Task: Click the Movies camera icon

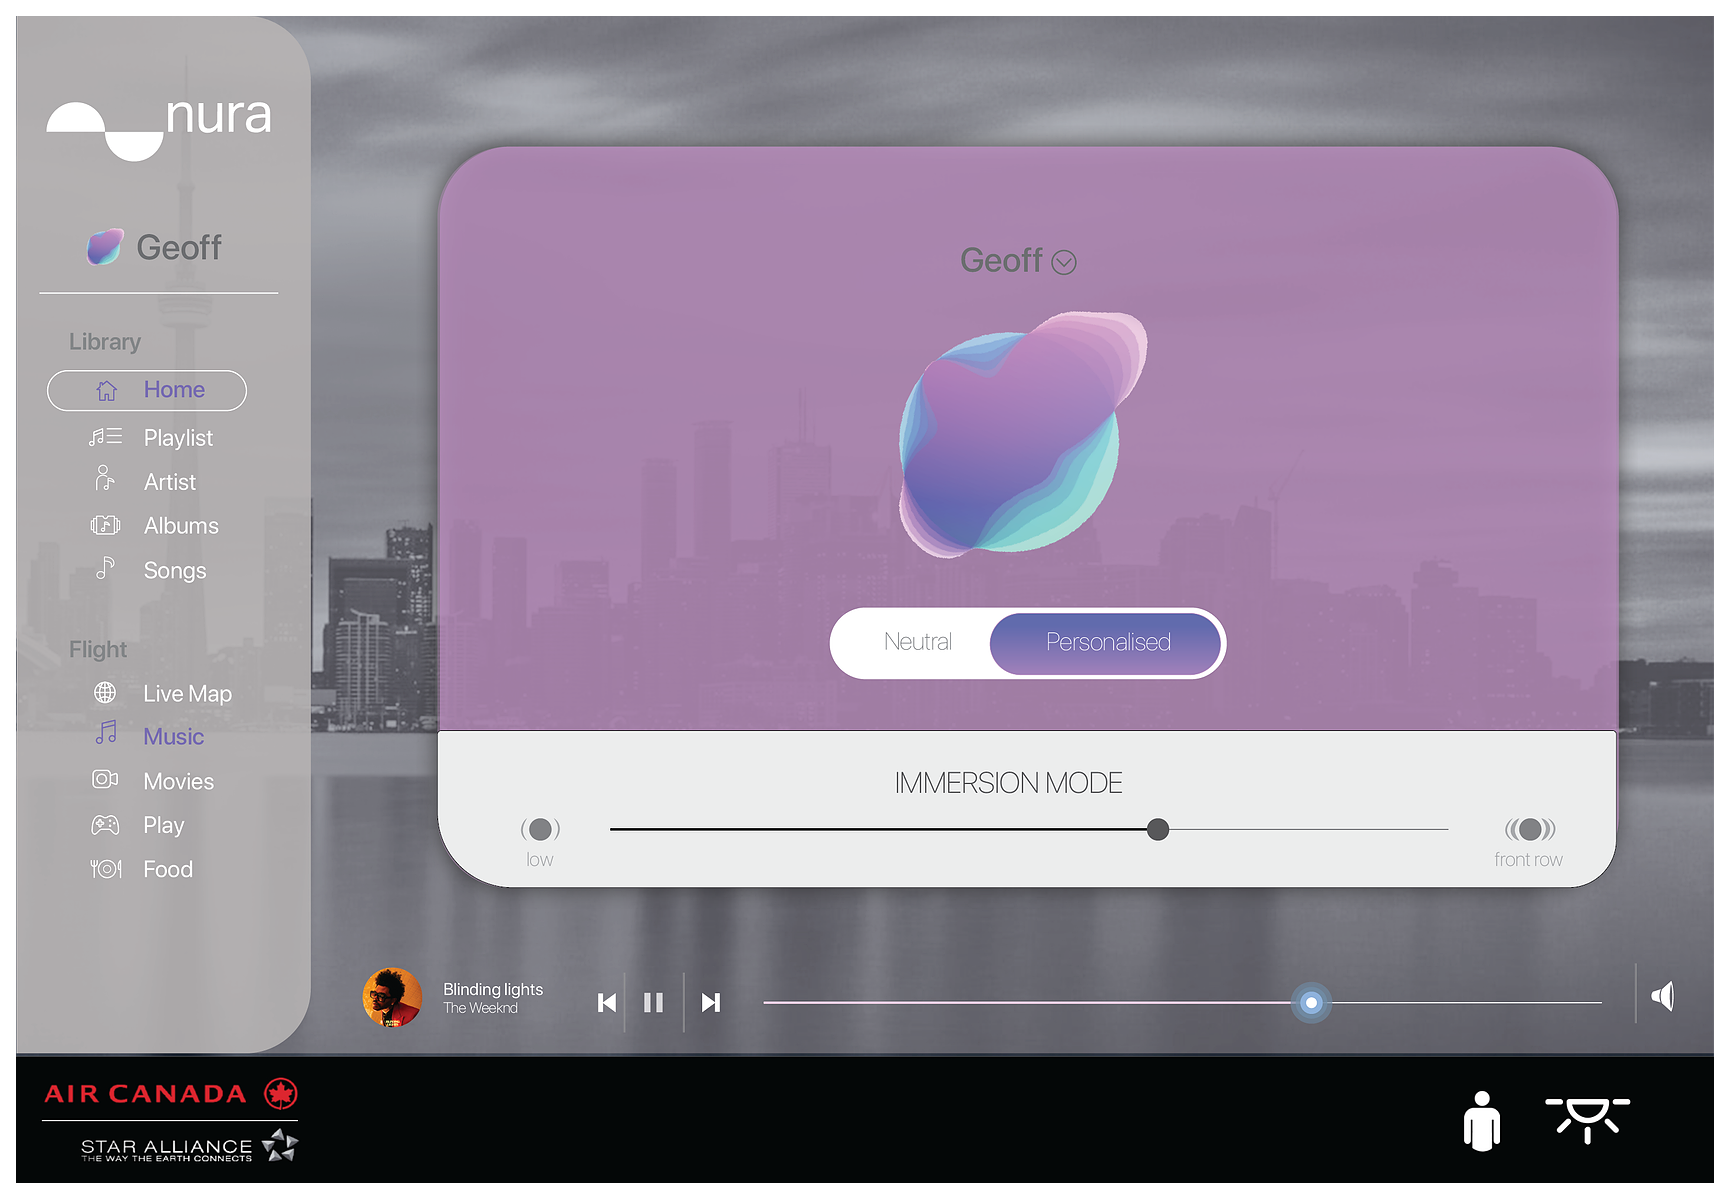Action: coord(105,779)
